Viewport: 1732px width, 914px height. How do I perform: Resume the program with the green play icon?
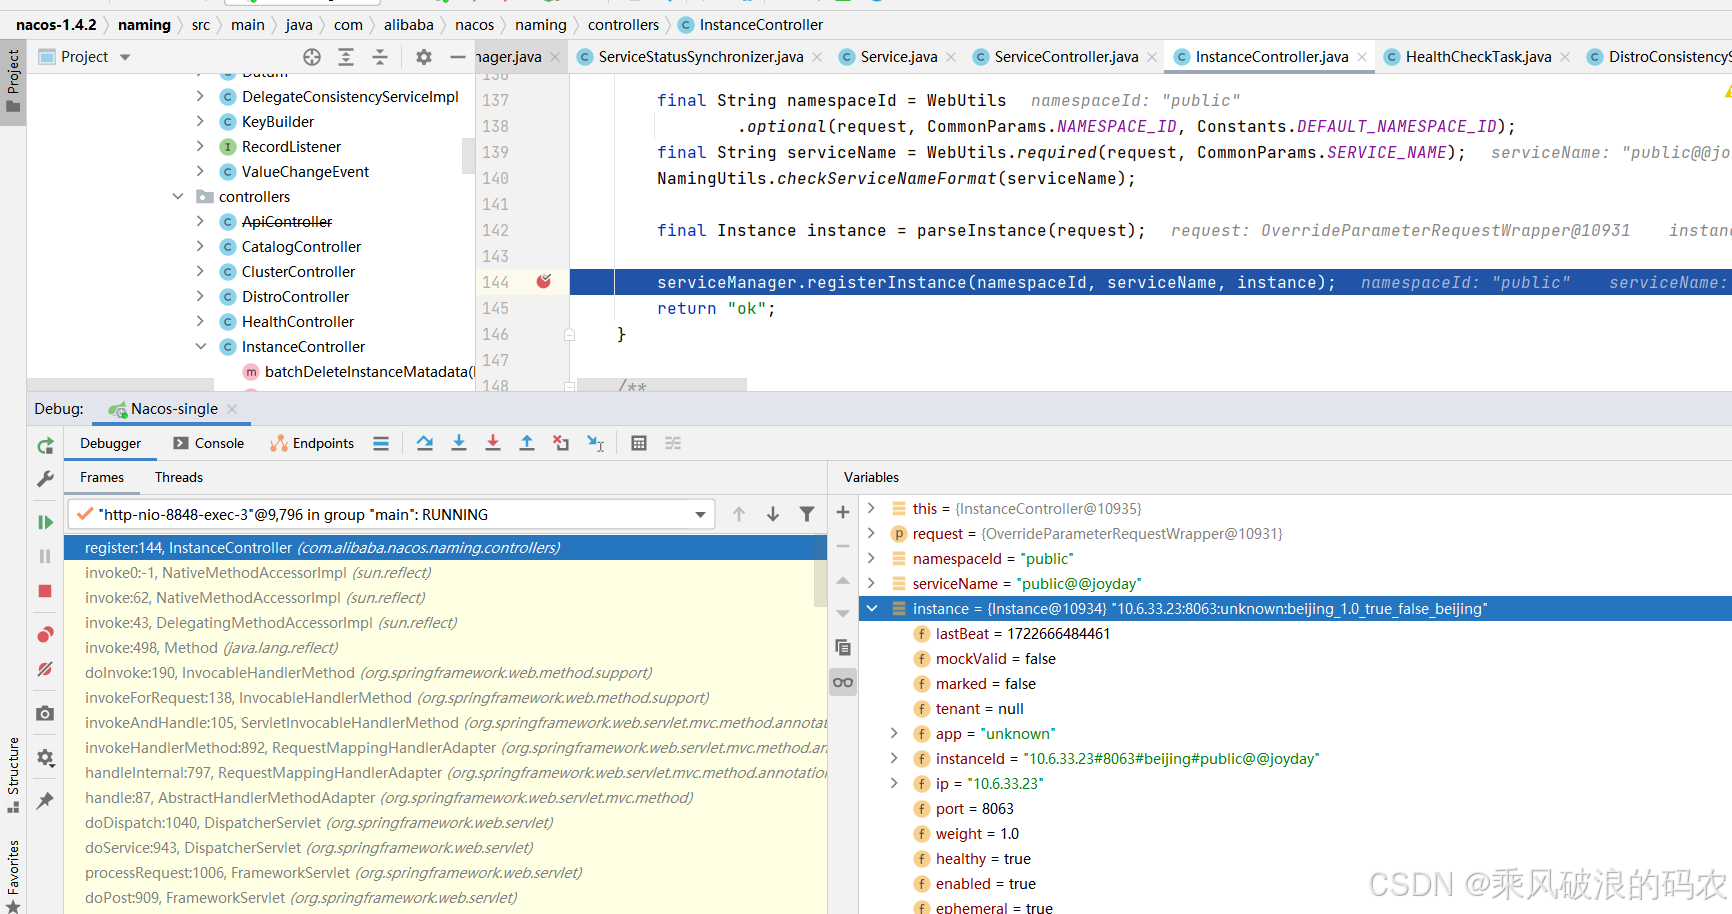pyautogui.click(x=45, y=522)
